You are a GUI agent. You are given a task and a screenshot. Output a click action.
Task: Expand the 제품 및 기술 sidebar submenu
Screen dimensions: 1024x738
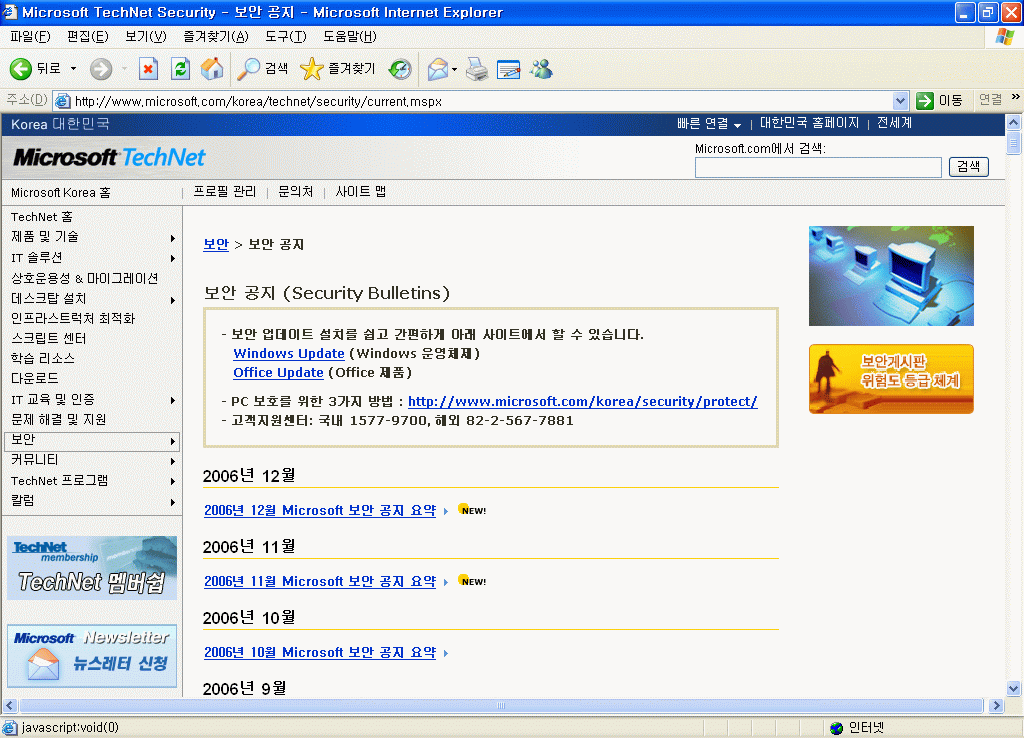click(x=172, y=238)
